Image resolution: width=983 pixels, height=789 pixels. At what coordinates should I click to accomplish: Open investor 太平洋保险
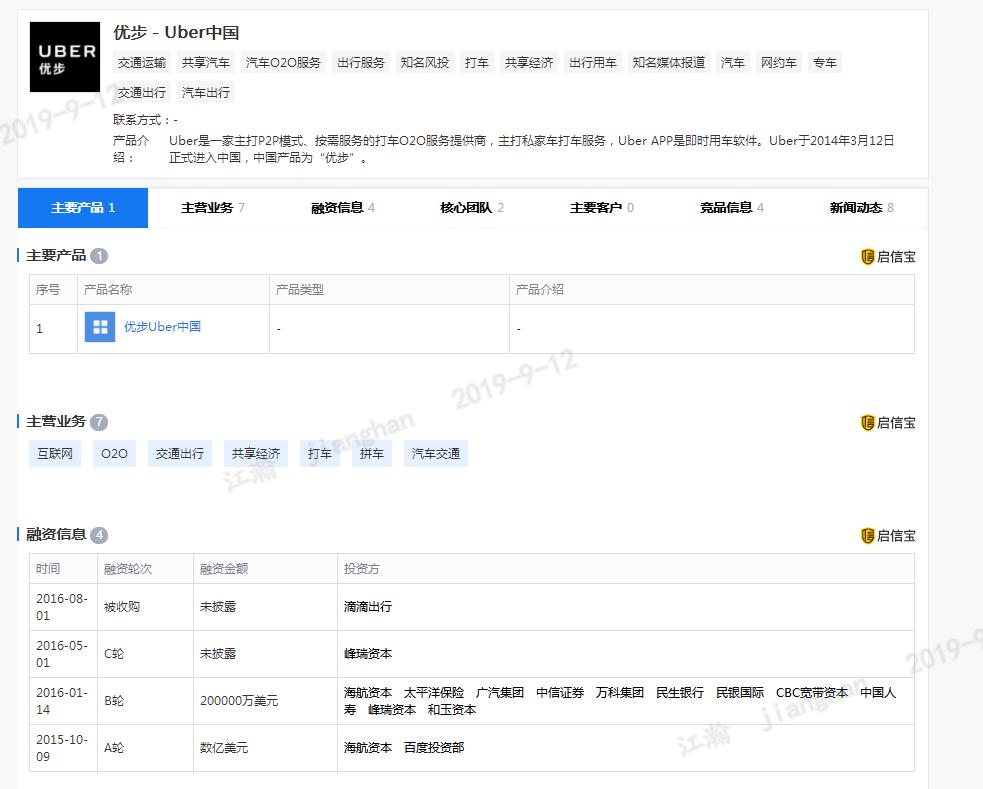434,692
